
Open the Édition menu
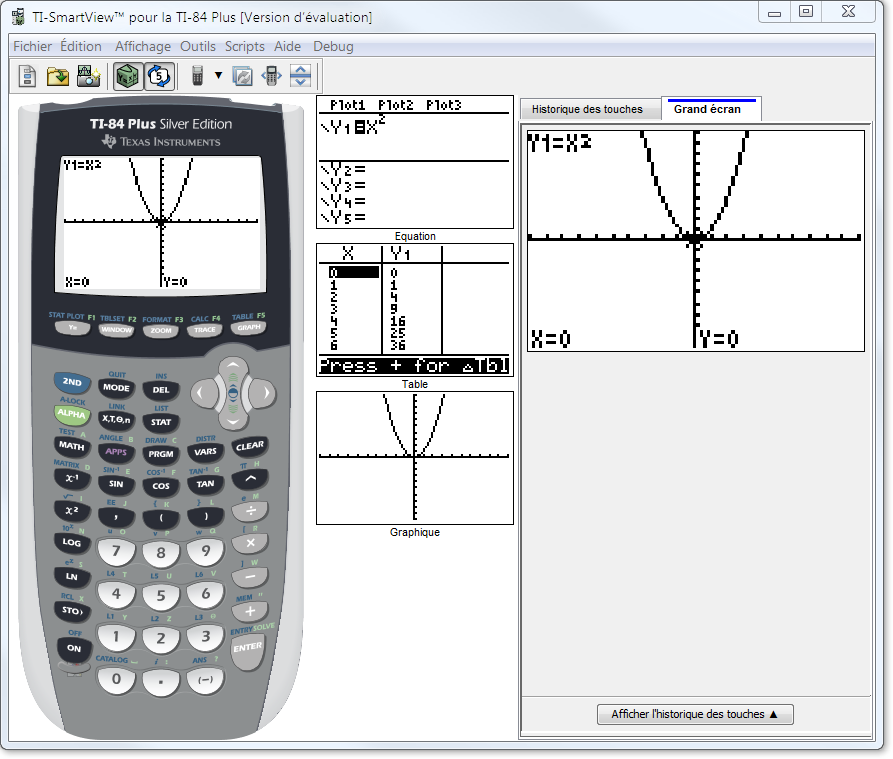coord(81,46)
